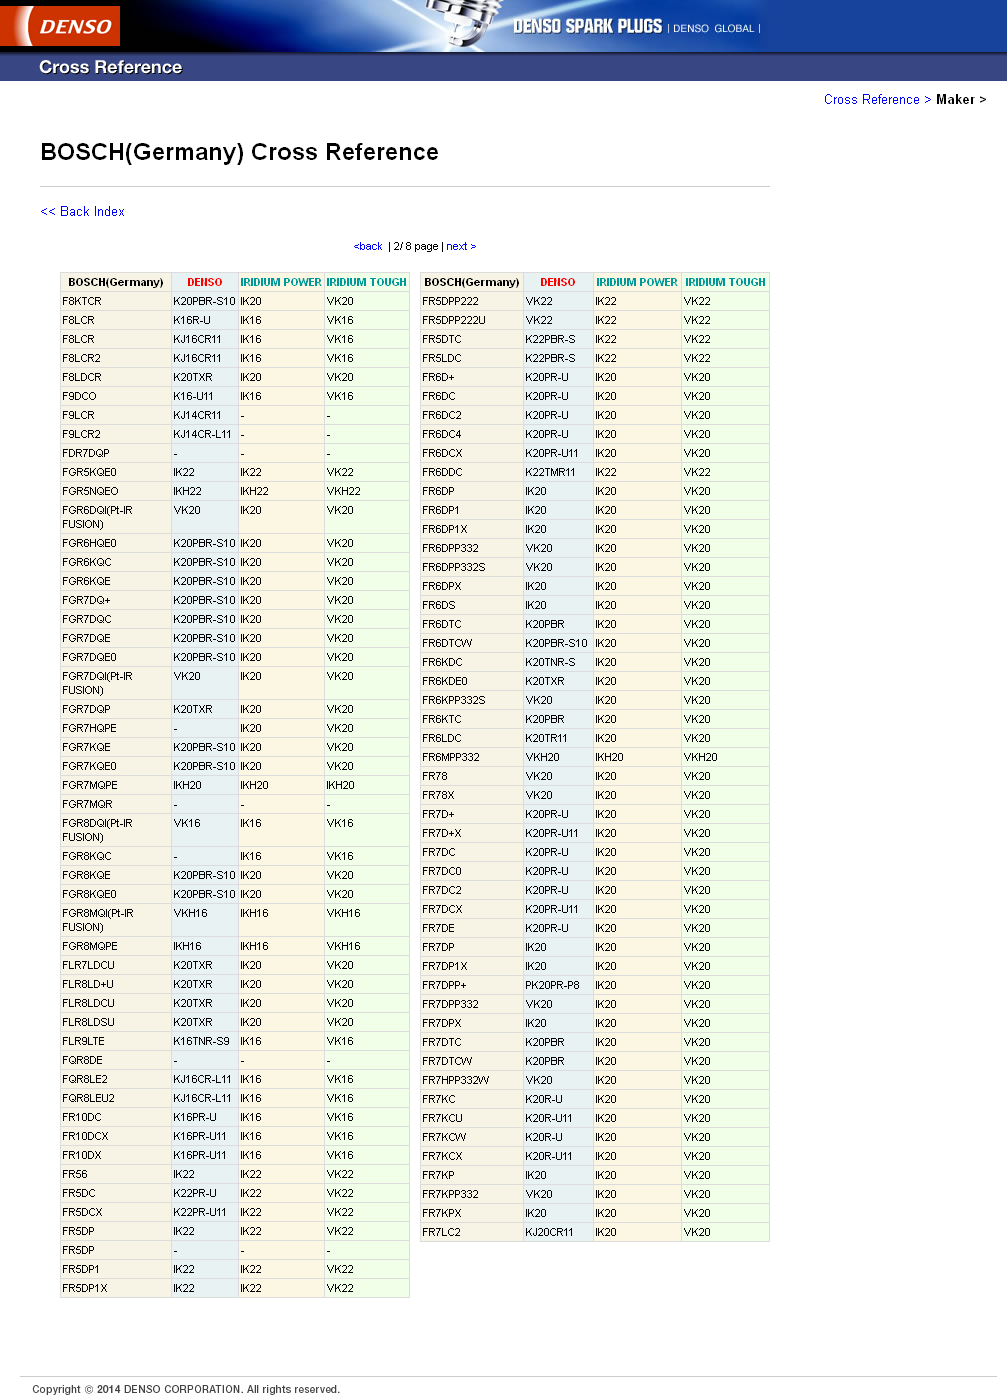
Task: Click the FLR9LTE part number cell
Action: (83, 1041)
